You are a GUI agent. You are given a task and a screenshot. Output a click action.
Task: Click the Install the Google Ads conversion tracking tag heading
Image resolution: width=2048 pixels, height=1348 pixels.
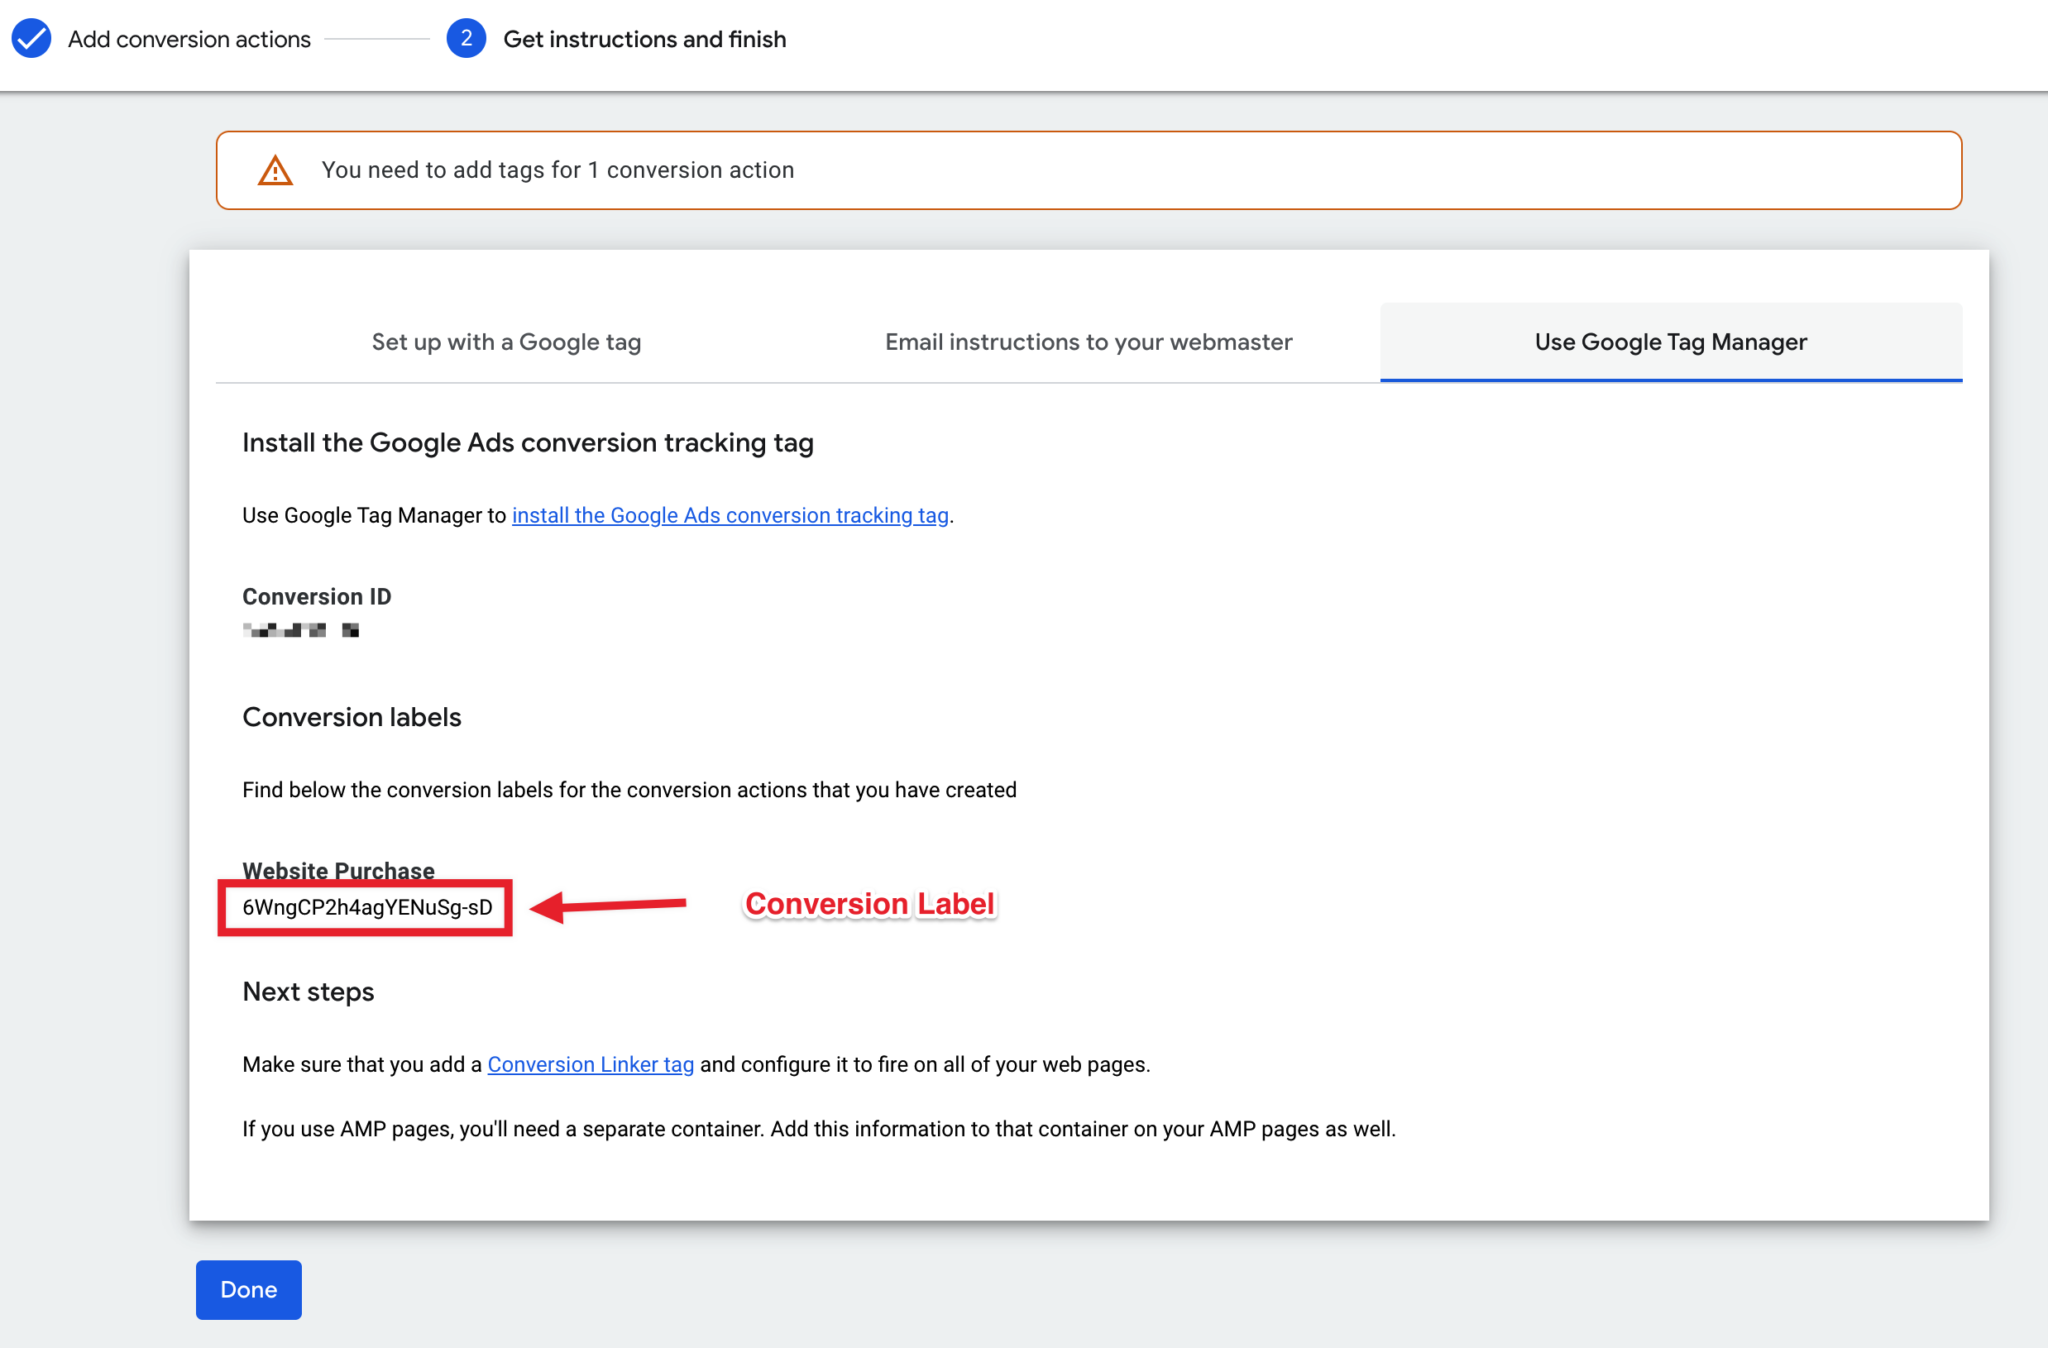click(x=528, y=442)
